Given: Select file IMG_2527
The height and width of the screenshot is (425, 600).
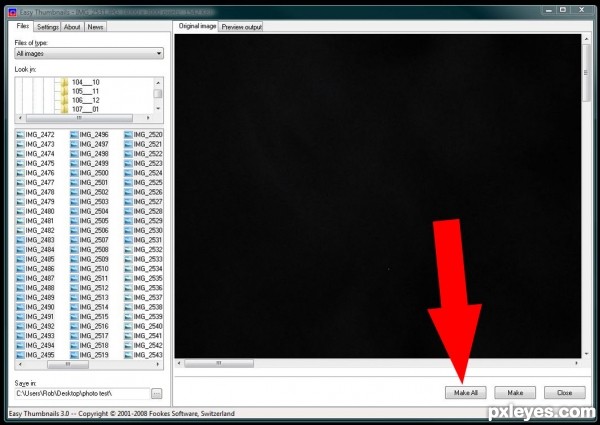Looking at the screenshot, I should [148, 202].
